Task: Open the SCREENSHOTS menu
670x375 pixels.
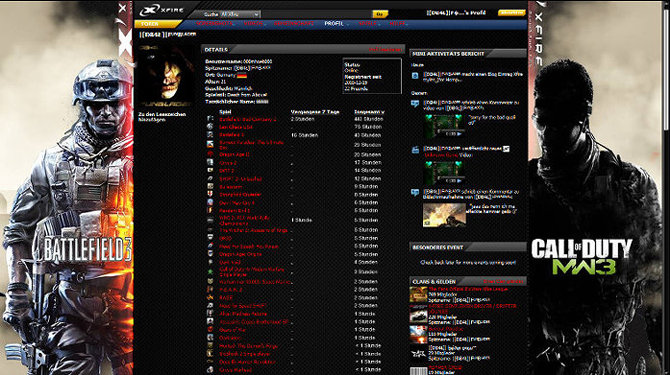Action: point(215,23)
